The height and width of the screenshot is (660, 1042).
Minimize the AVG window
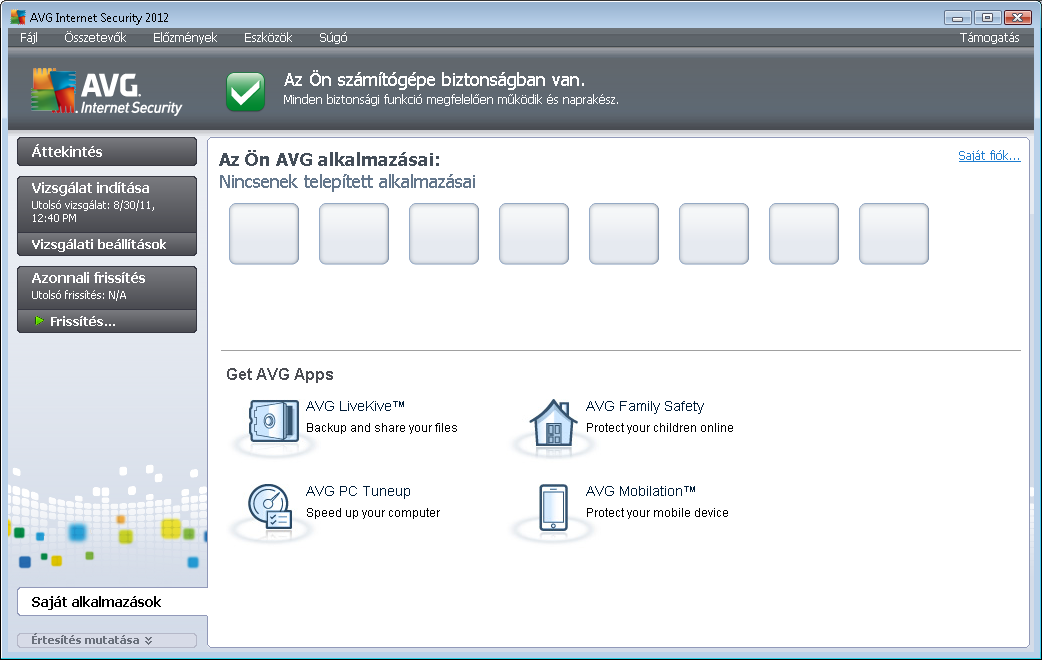957,18
